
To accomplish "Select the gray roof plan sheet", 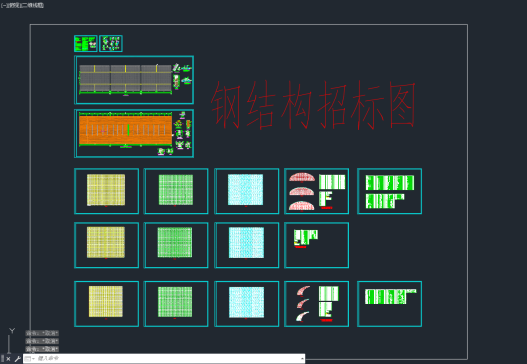I will click(x=134, y=80).
